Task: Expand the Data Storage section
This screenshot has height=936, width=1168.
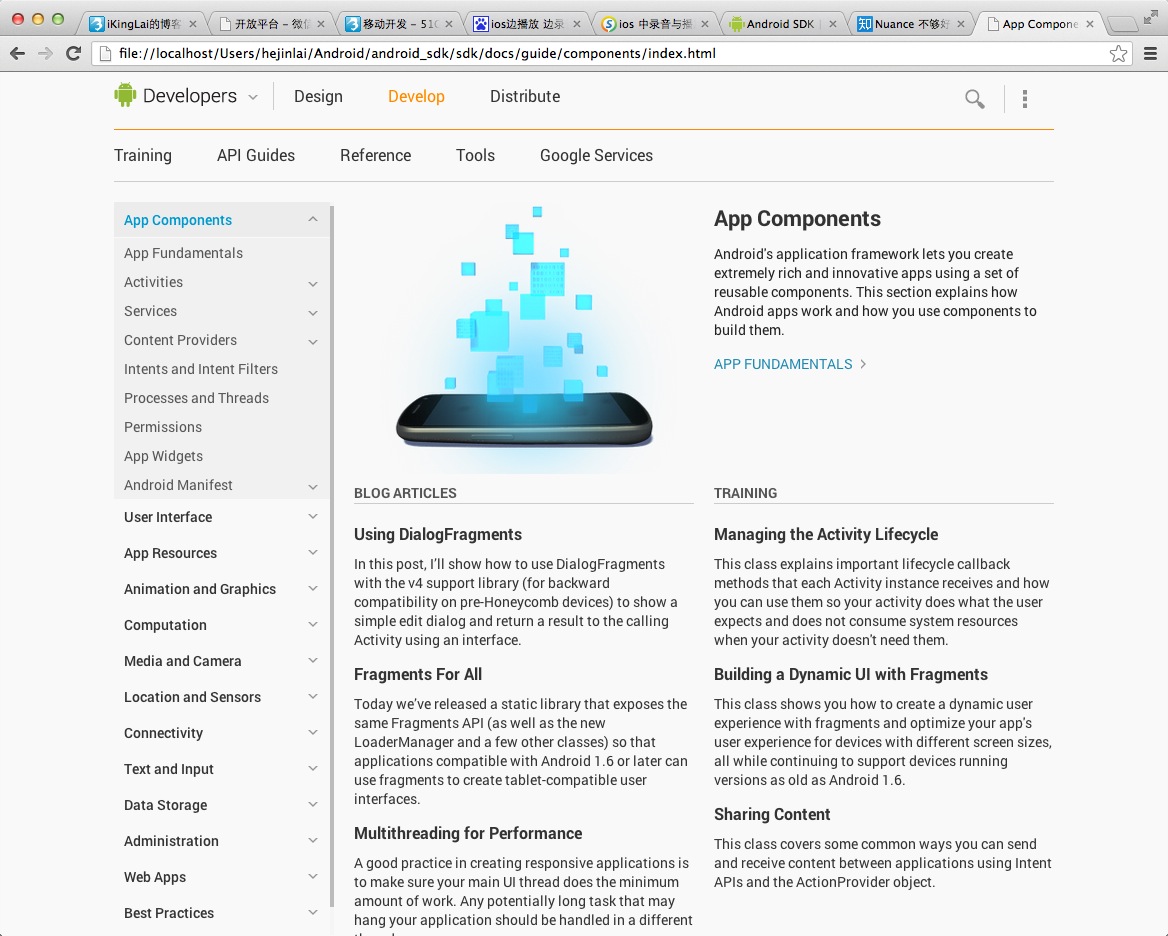Action: coord(313,804)
